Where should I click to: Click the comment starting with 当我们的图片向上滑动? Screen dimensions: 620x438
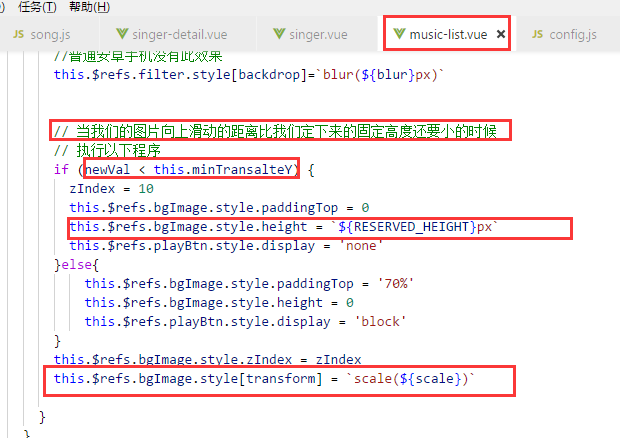click(x=275, y=131)
